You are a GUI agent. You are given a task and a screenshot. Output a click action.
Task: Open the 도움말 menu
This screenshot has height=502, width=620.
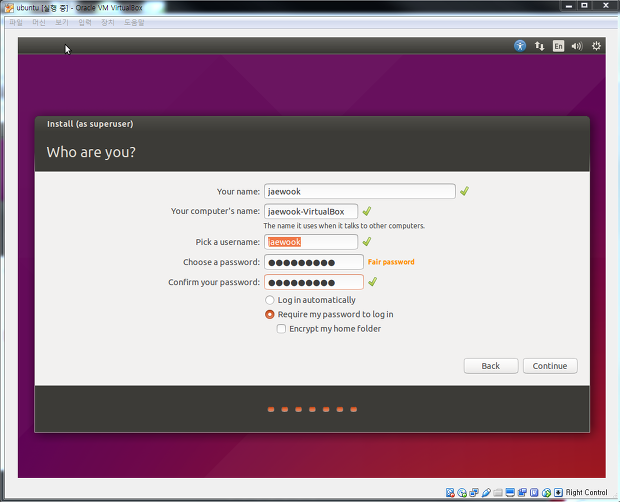coord(134,23)
